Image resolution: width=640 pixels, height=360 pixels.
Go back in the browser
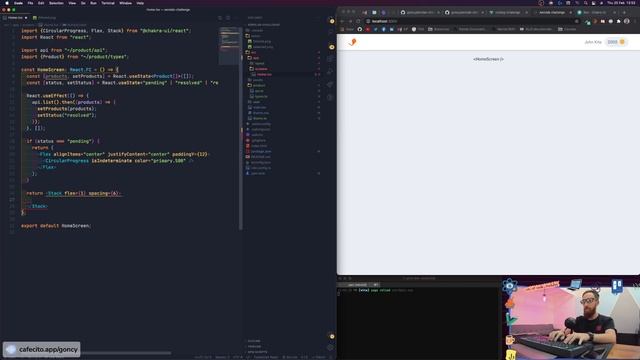pyautogui.click(x=342, y=21)
